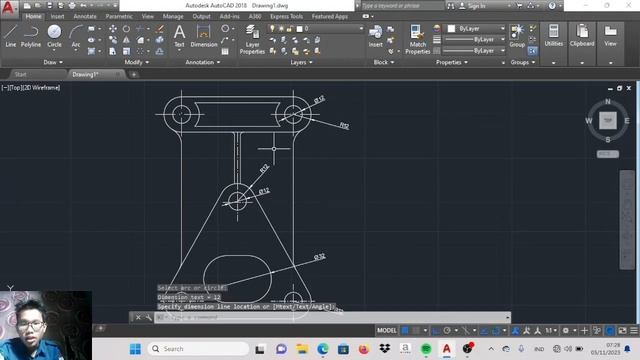Toggle polar tracking in status bar
This screenshot has width=640, height=360.
click(x=447, y=330)
